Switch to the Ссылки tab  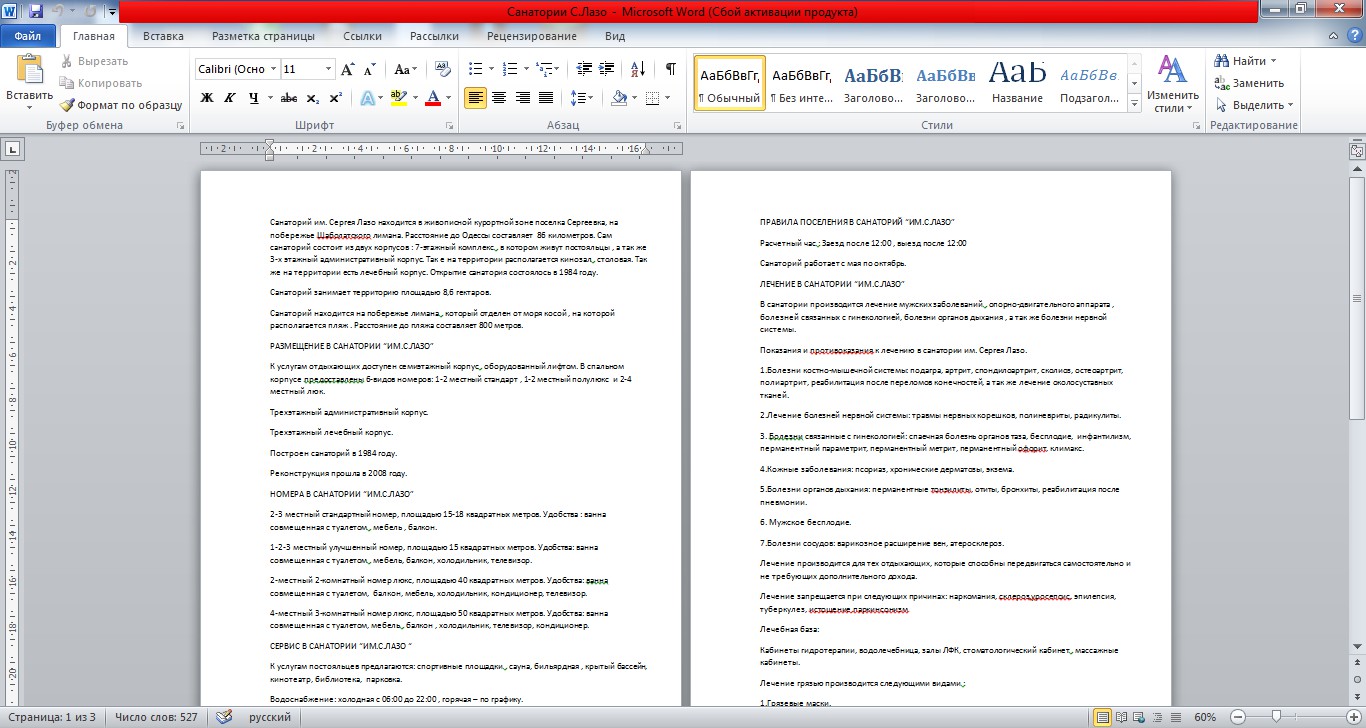tap(362, 36)
